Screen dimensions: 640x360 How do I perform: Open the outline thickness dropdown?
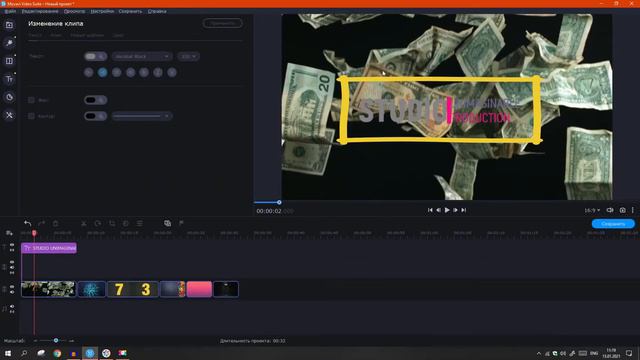[x=142, y=116]
